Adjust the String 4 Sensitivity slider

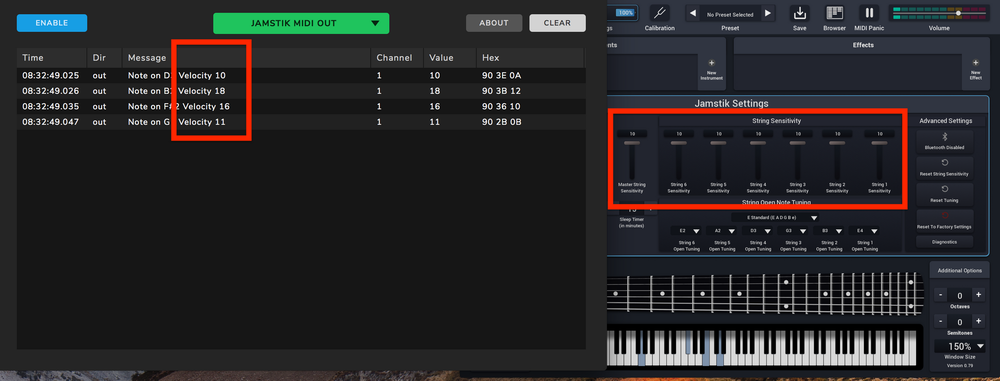click(x=758, y=160)
